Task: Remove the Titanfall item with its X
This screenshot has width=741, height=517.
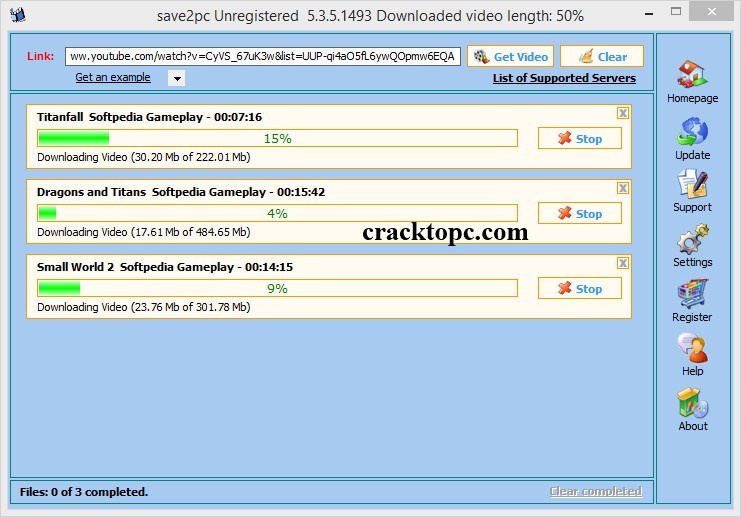Action: click(623, 113)
